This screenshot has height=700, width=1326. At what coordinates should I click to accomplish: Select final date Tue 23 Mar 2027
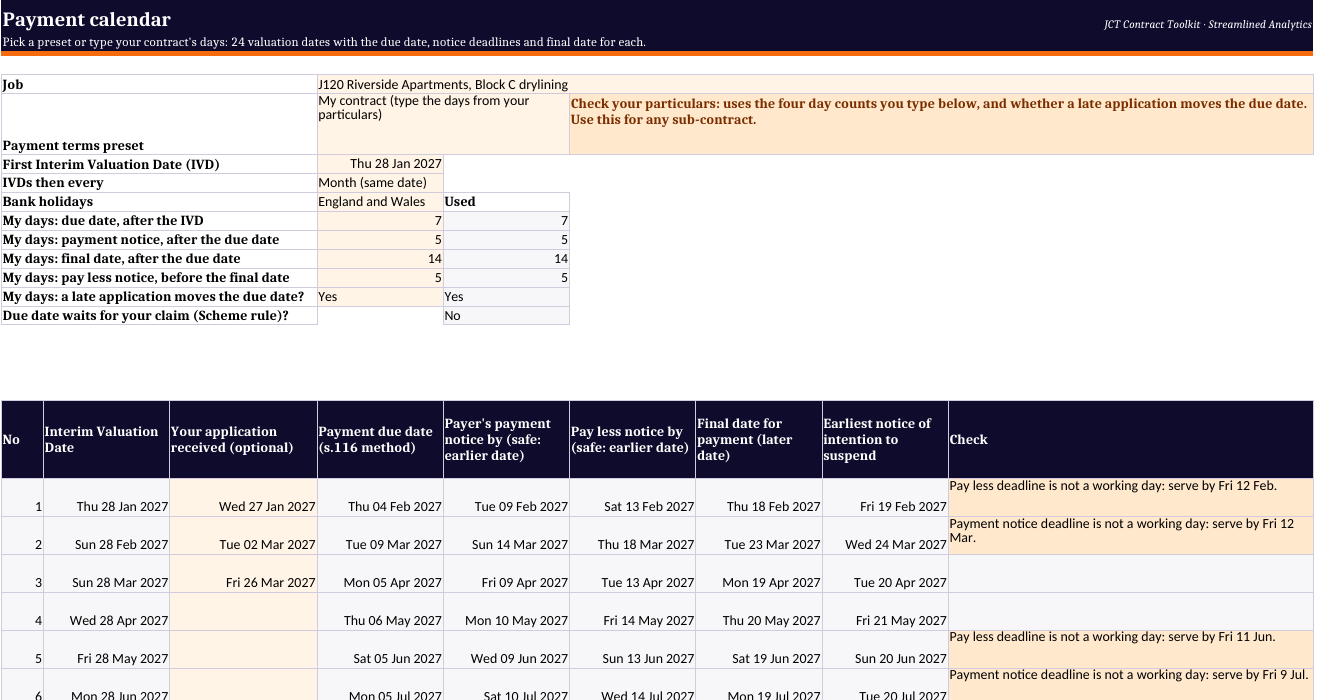[x=758, y=536]
